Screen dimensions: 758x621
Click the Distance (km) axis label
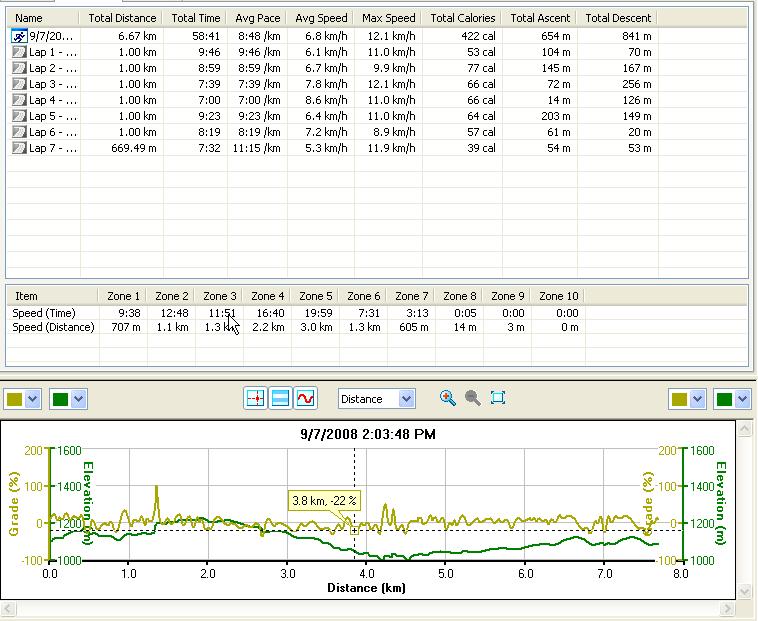366,588
